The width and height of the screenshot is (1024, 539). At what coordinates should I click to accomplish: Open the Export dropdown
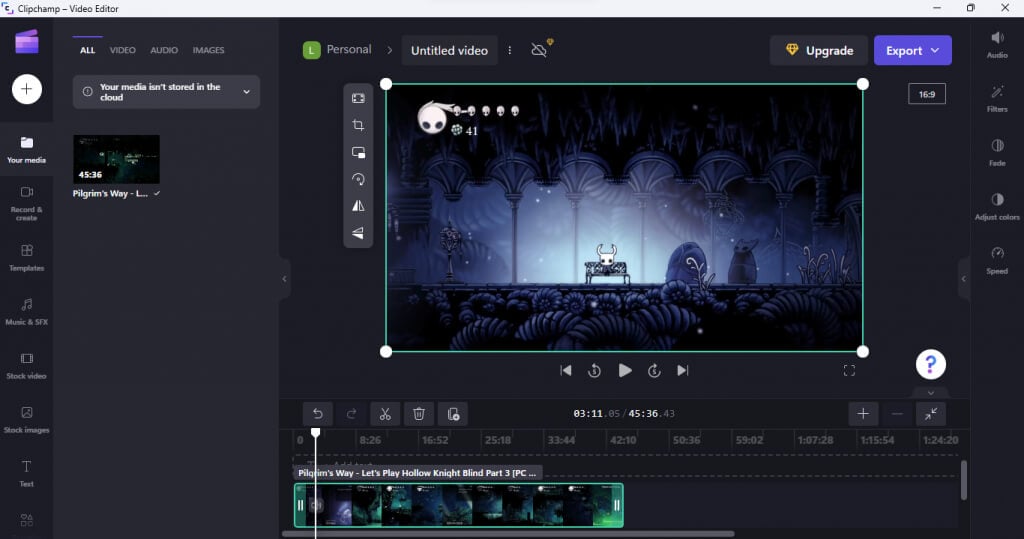(912, 50)
